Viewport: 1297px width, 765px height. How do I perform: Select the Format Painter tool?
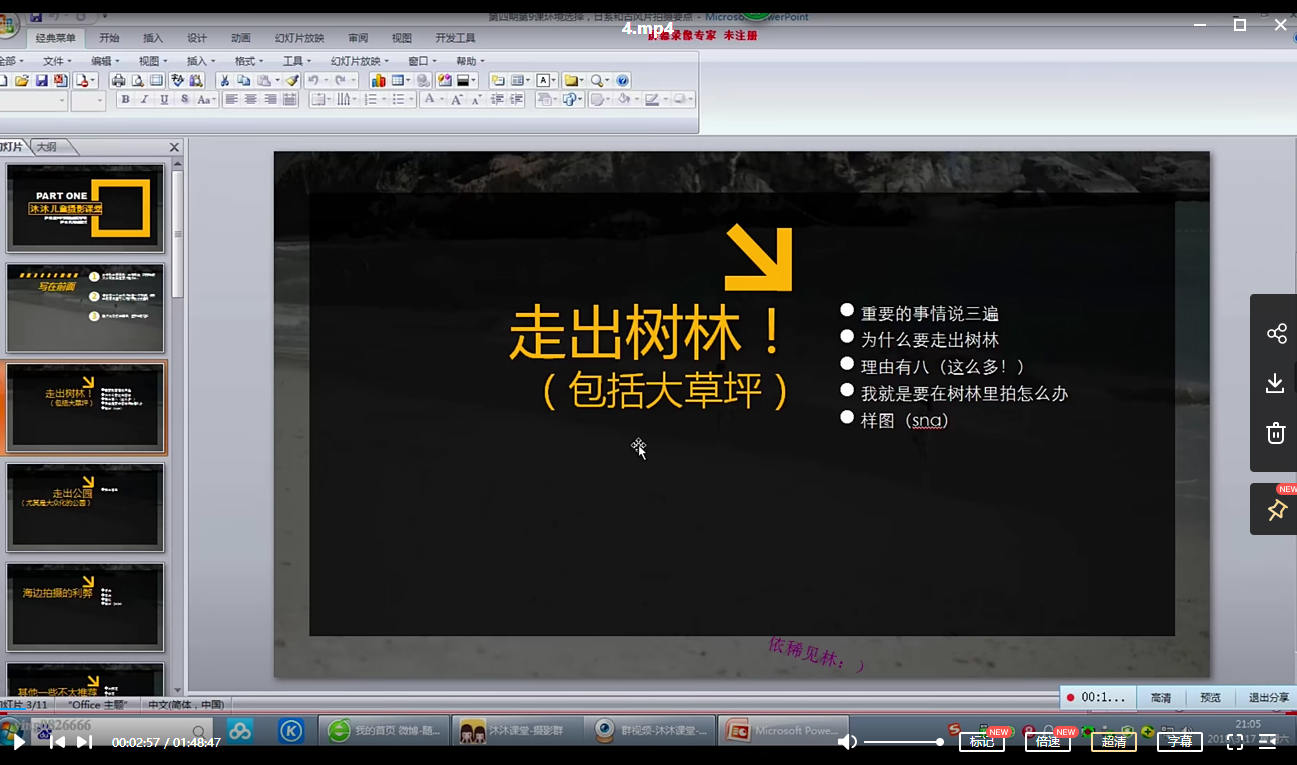293,80
